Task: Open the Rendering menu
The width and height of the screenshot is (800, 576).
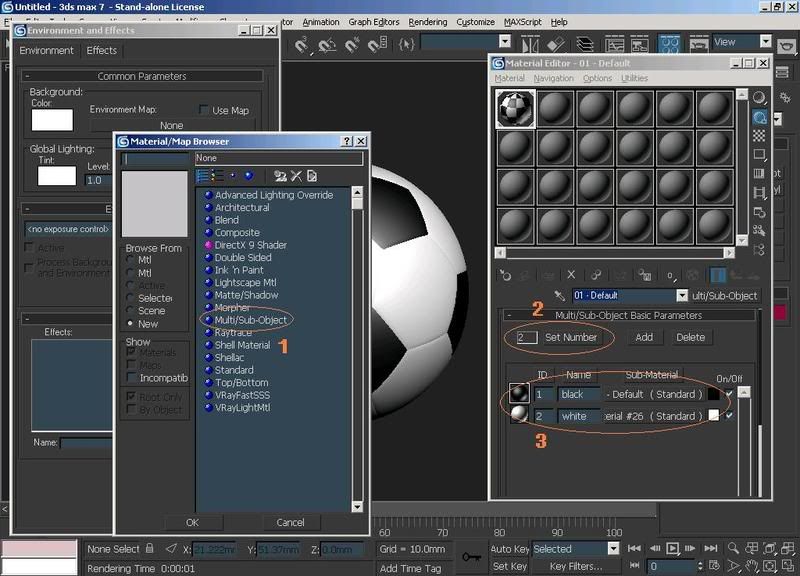Action: point(428,22)
